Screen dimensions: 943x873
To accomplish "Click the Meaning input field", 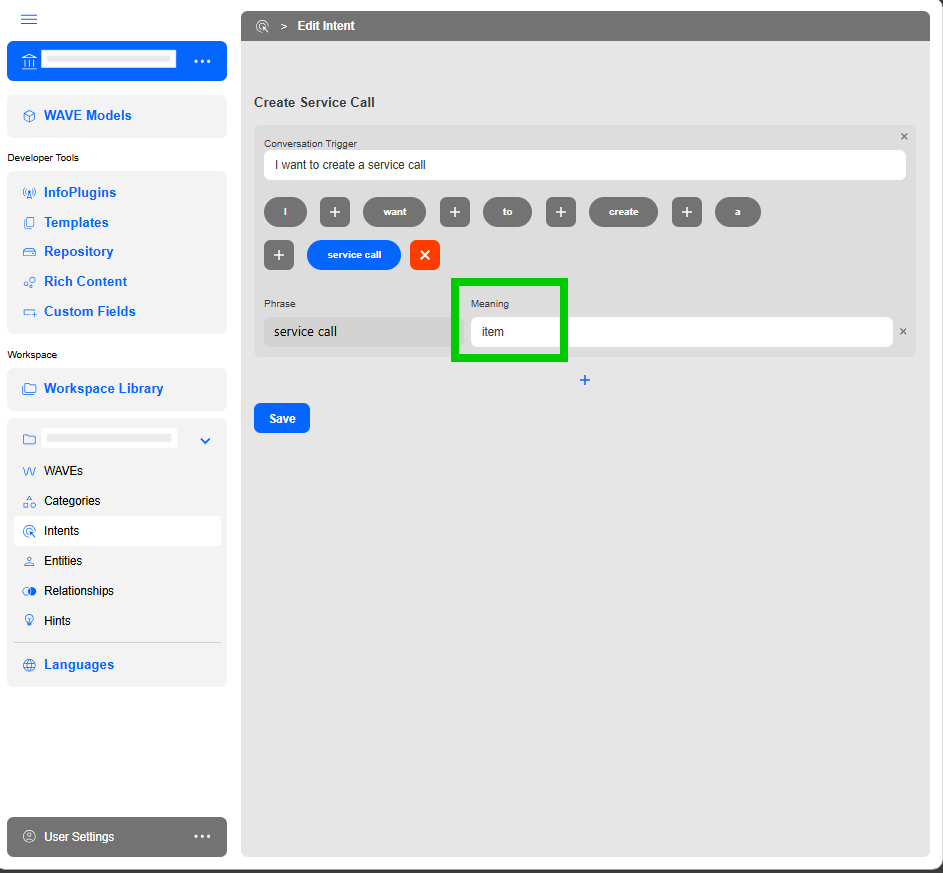I will tap(680, 332).
